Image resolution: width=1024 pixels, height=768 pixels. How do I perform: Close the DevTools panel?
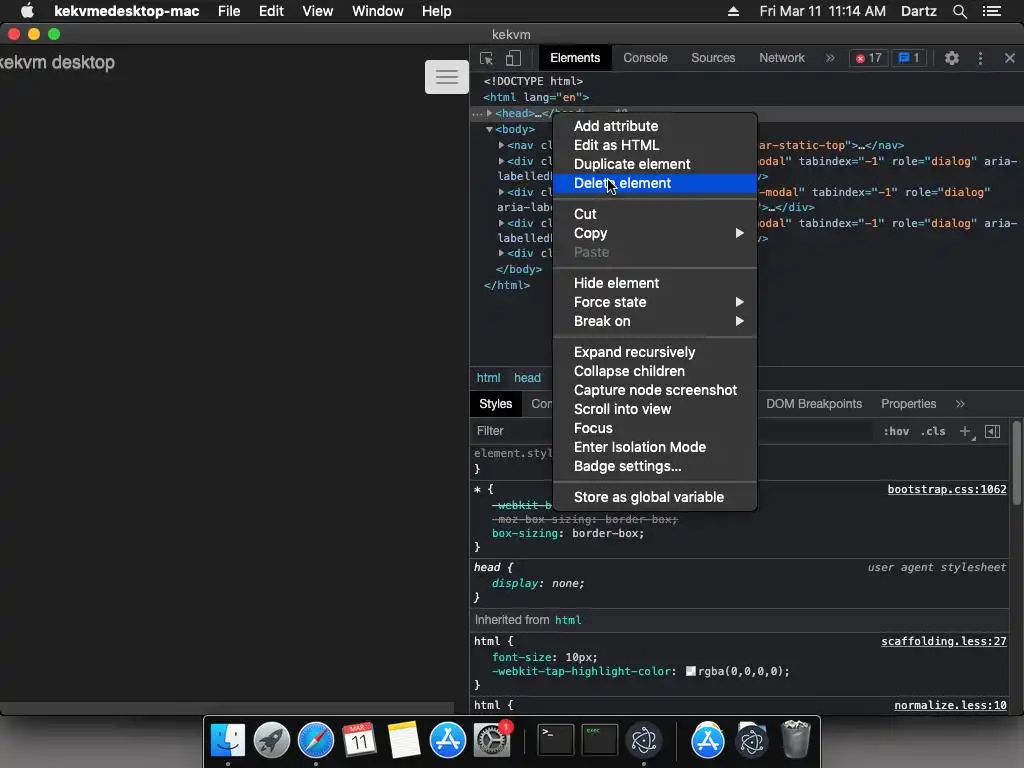pos(1010,58)
